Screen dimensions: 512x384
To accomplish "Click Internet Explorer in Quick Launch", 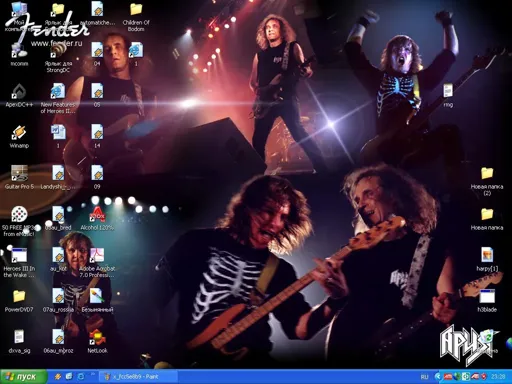I will pyautogui.click(x=81, y=376).
